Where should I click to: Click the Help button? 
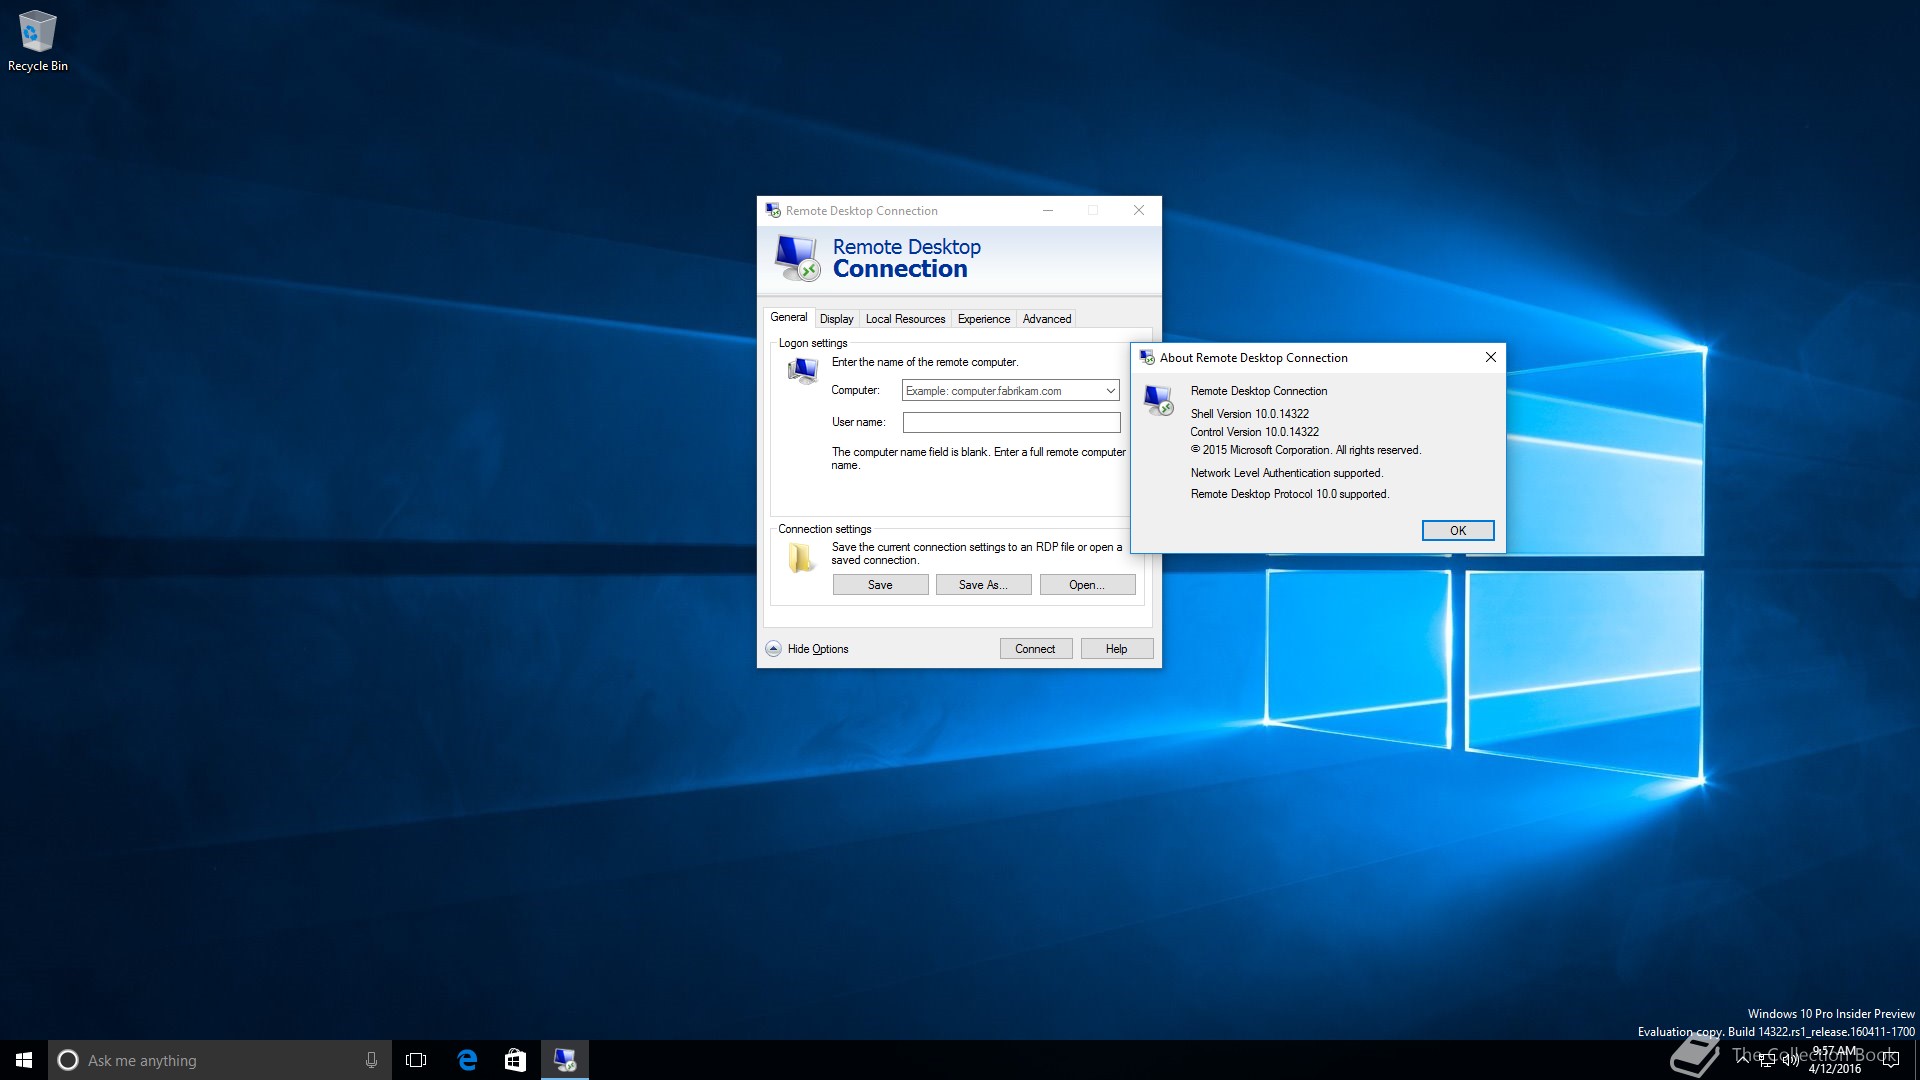point(1116,649)
